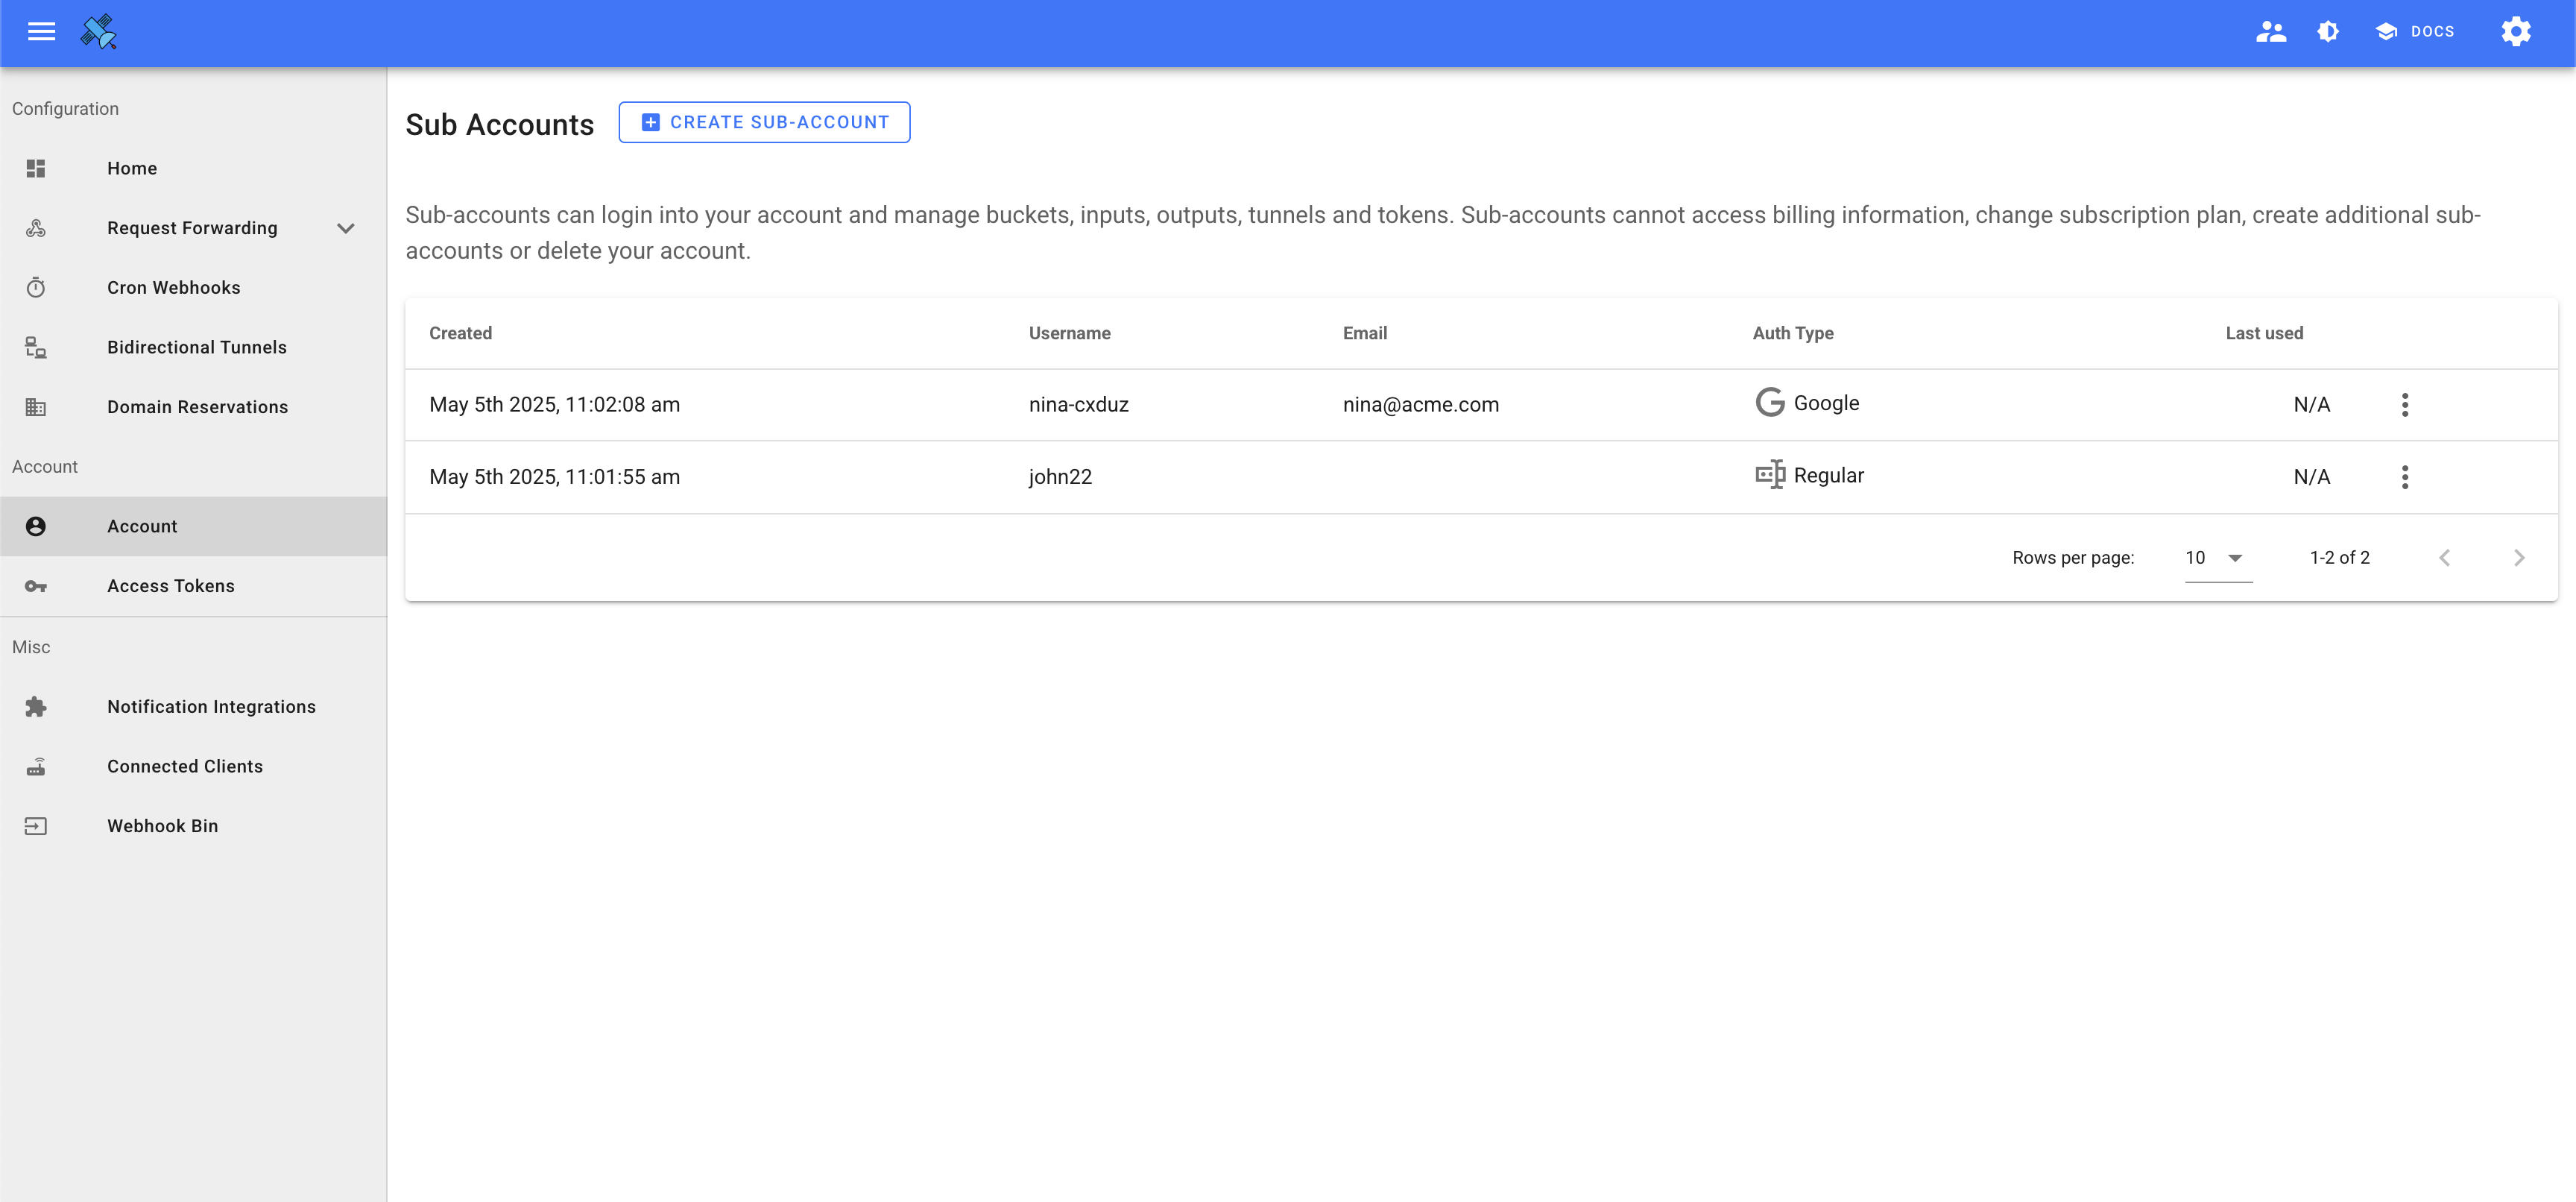Open Webhook Bin from sidebar
The height and width of the screenshot is (1202, 2576).
(x=163, y=826)
